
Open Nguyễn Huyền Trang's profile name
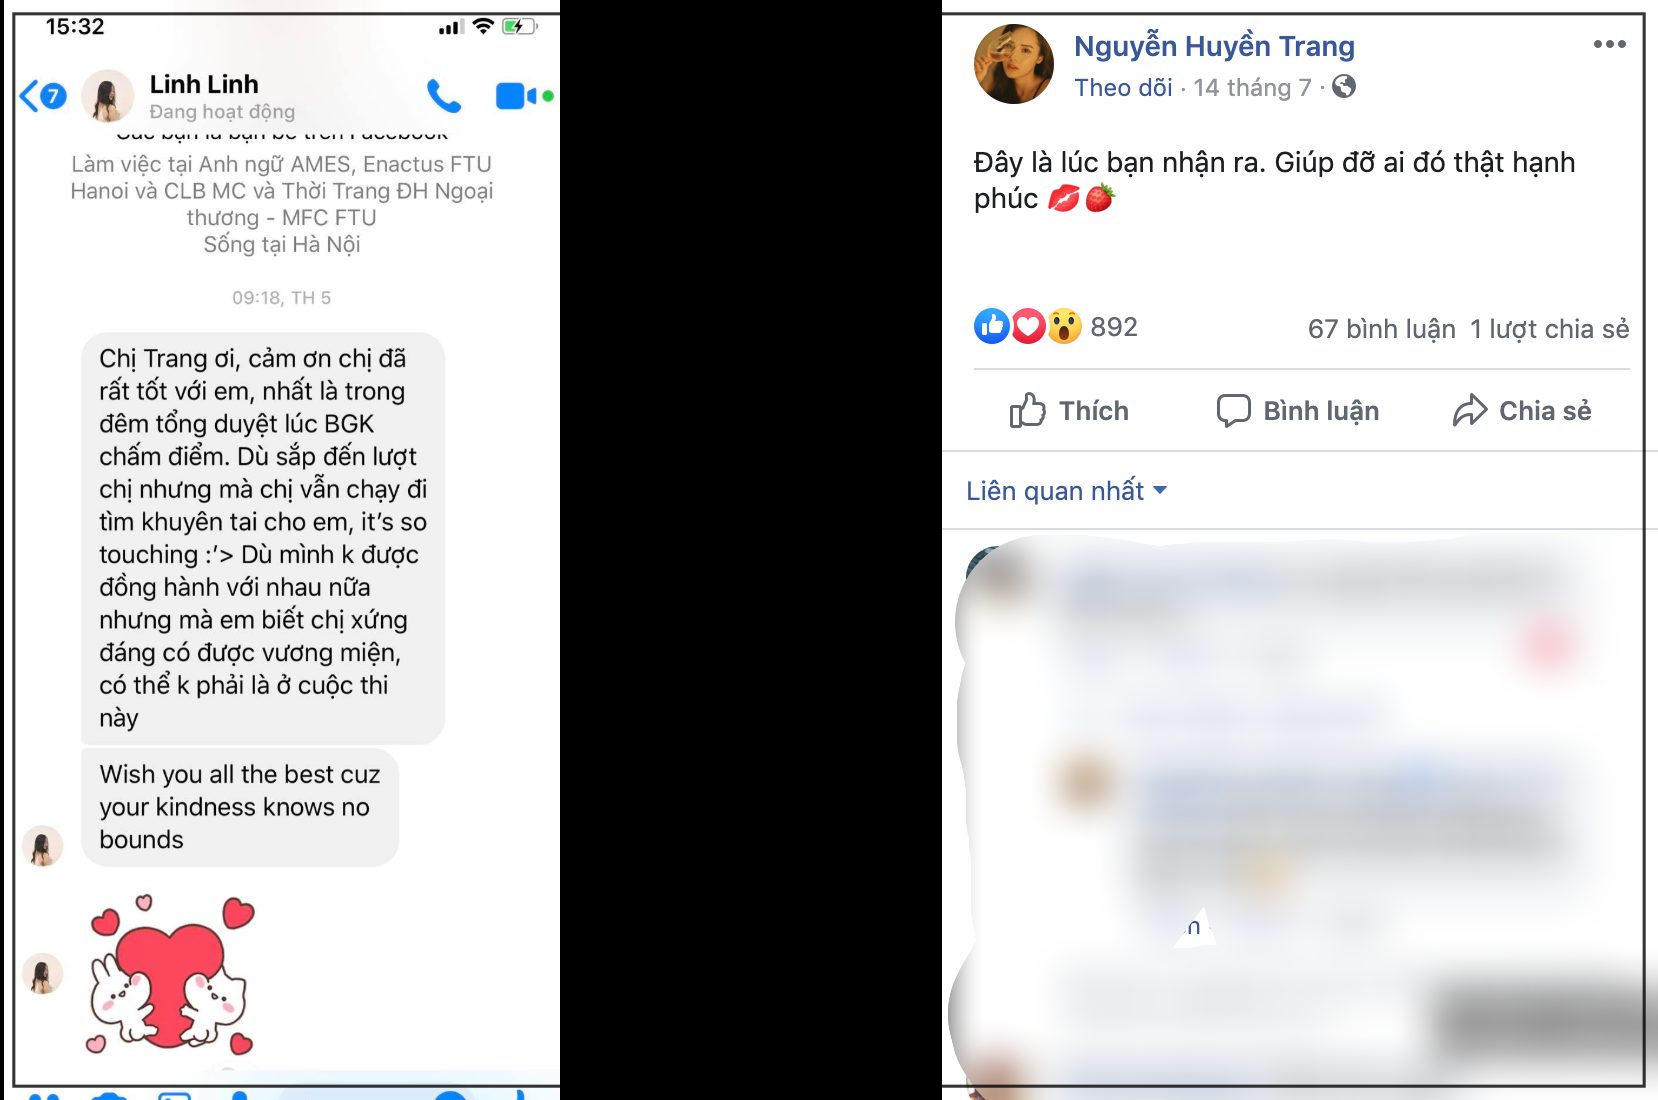[1214, 46]
